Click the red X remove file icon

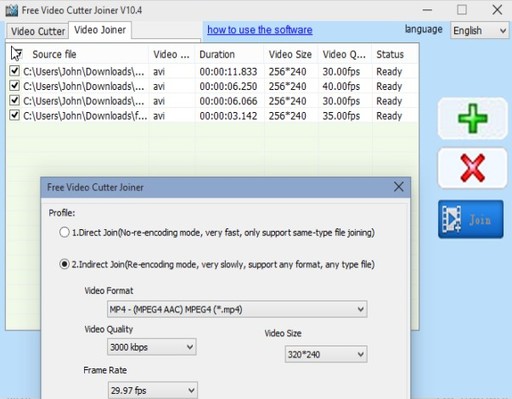[472, 168]
